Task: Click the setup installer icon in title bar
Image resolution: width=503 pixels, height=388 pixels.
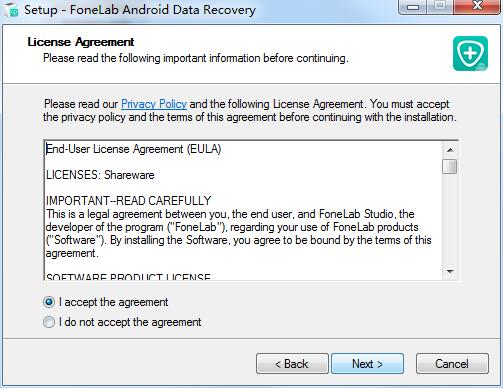Action: click(11, 9)
